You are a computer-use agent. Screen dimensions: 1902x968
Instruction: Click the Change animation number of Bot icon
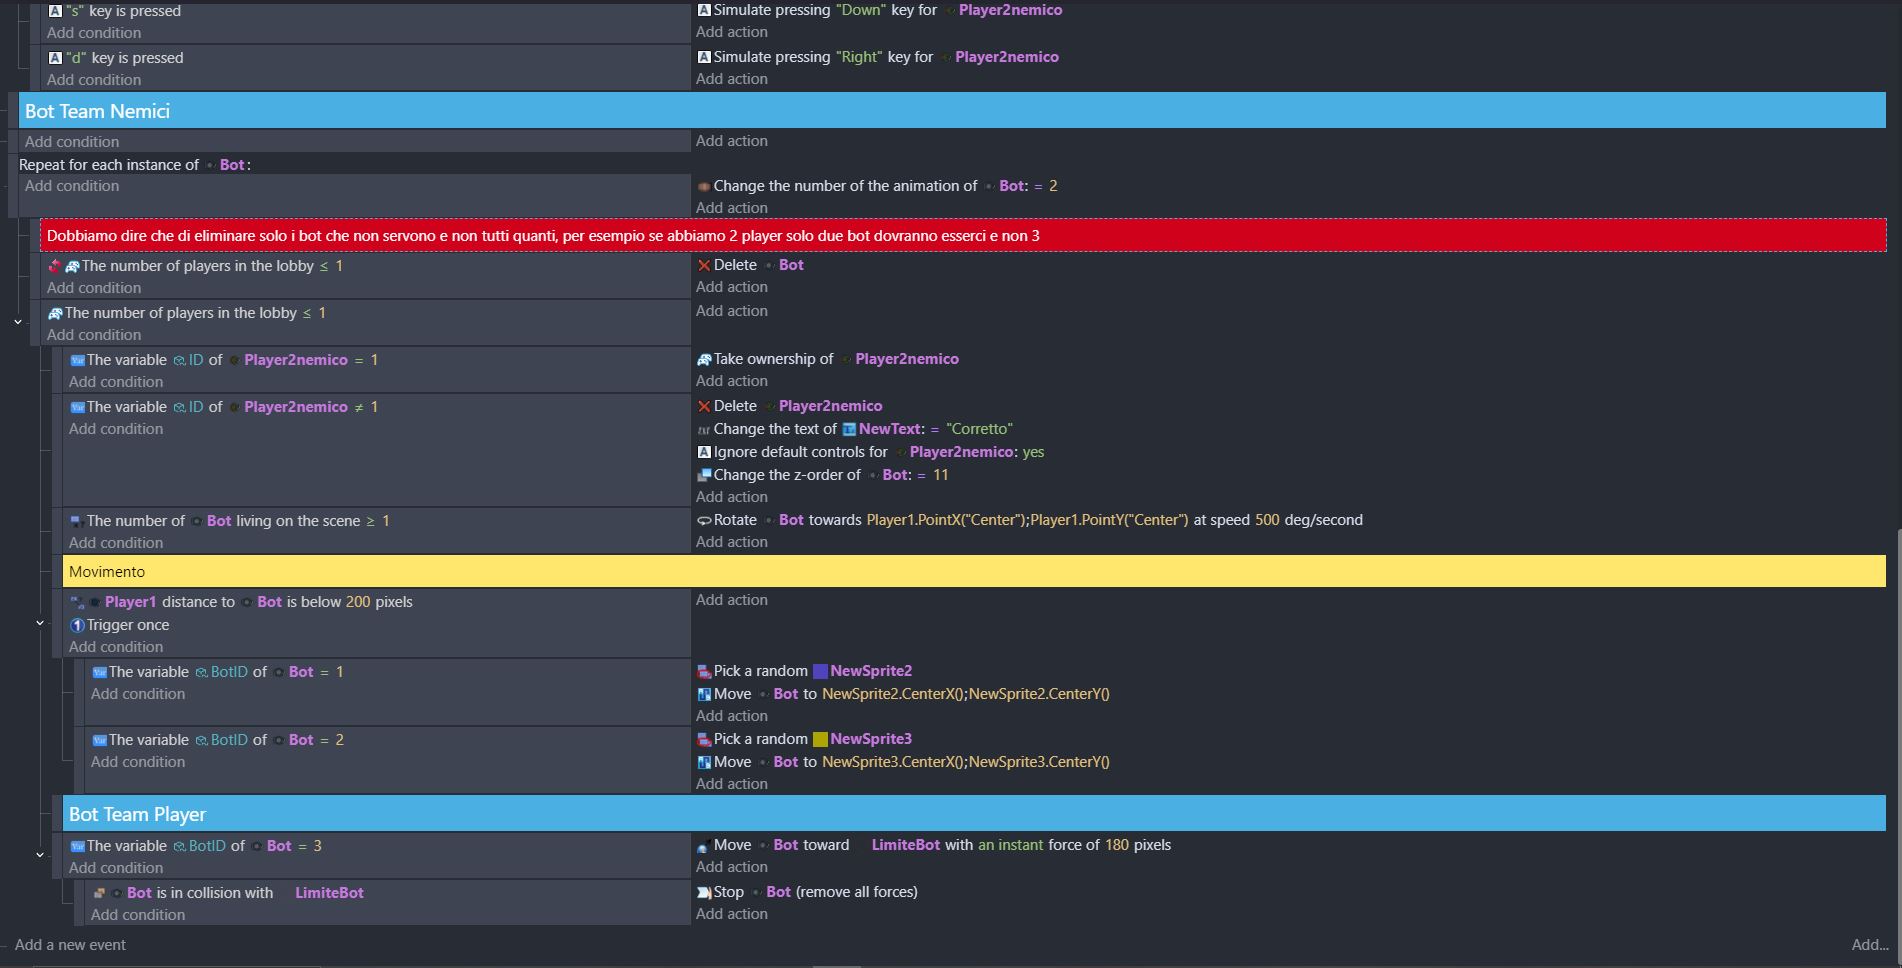pyautogui.click(x=704, y=186)
